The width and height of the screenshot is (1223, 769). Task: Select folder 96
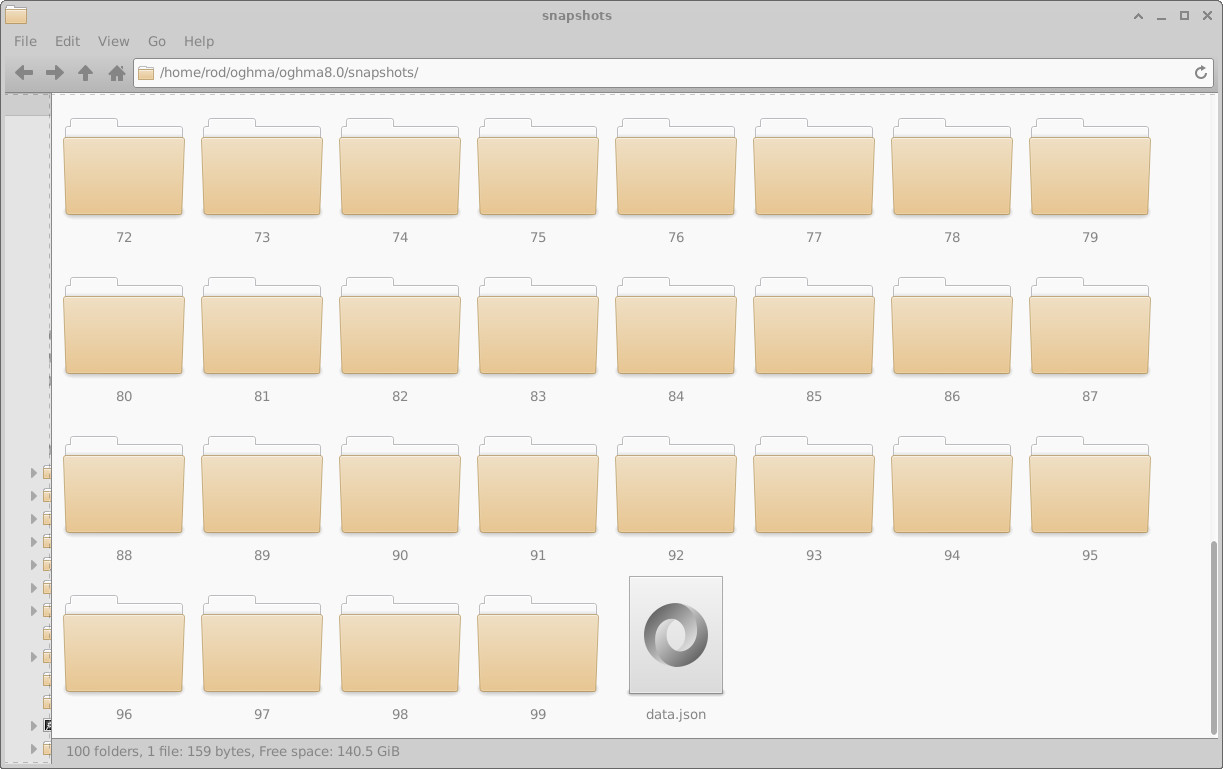[124, 657]
